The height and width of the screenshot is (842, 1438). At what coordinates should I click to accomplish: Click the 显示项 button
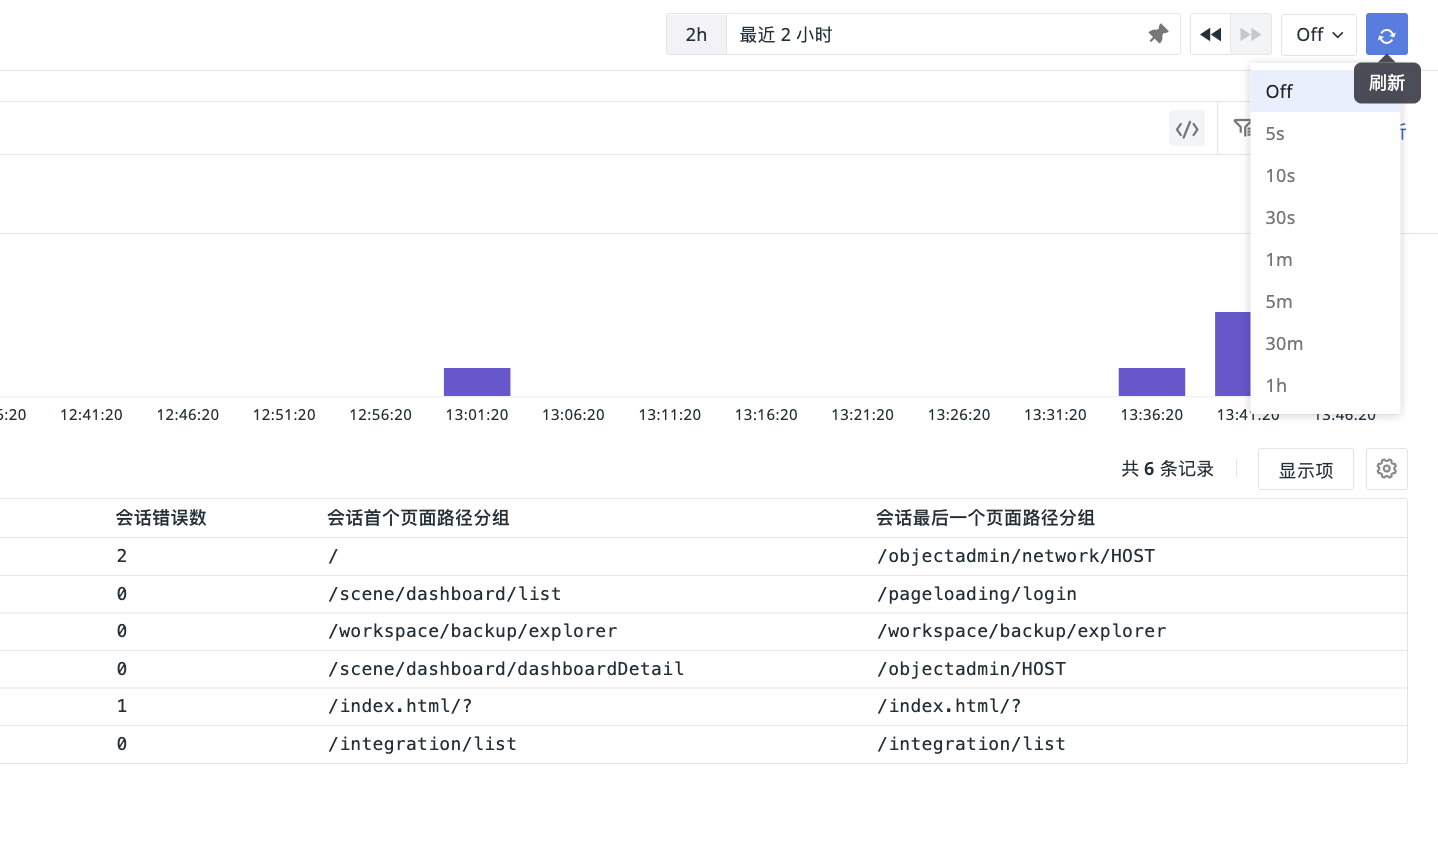coord(1305,470)
